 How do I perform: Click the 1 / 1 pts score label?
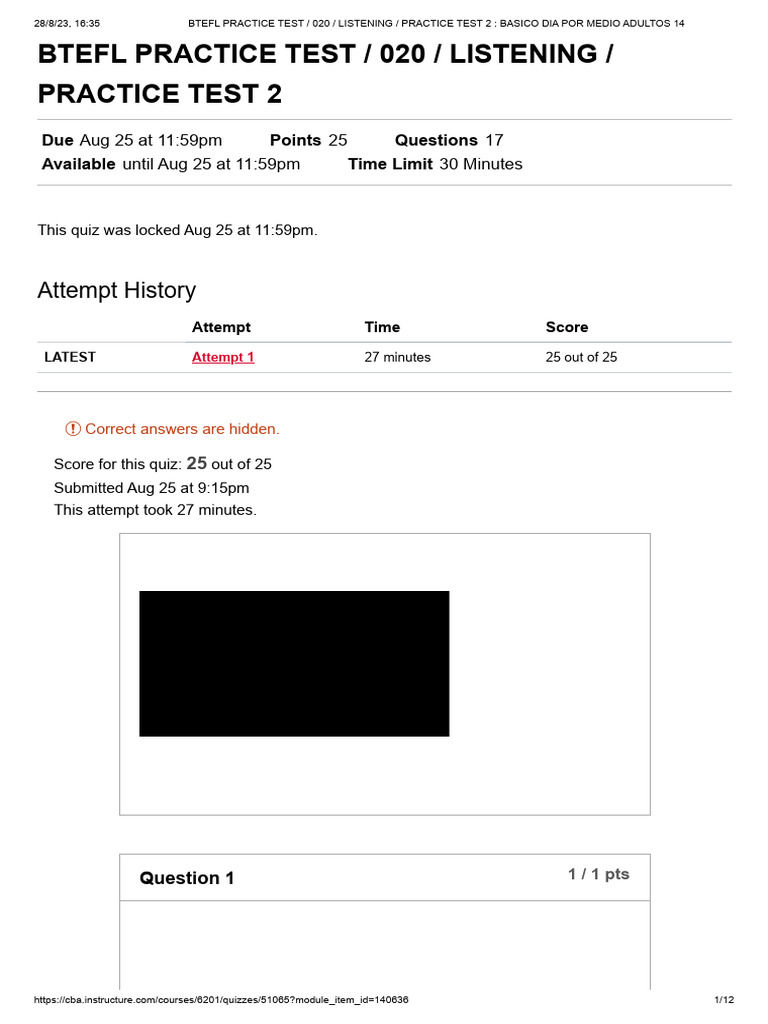point(599,874)
